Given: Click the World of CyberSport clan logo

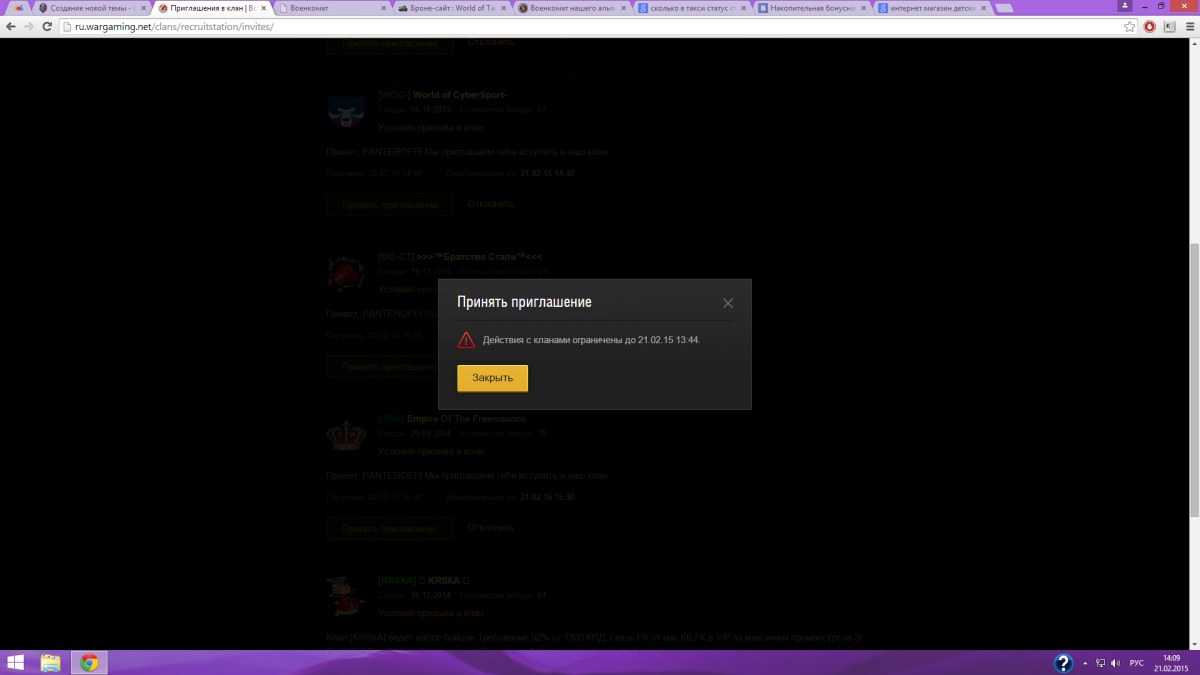Looking at the screenshot, I should point(346,112).
